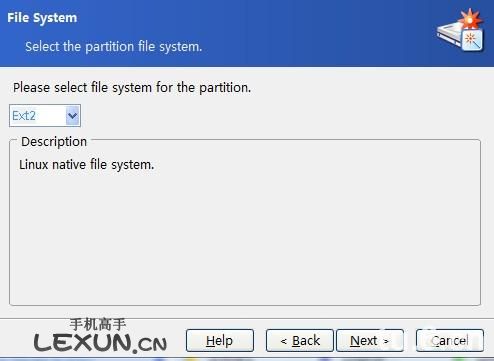Select the Ext2 combo box text
Screen dimensions: 494x361
[x=24, y=116]
